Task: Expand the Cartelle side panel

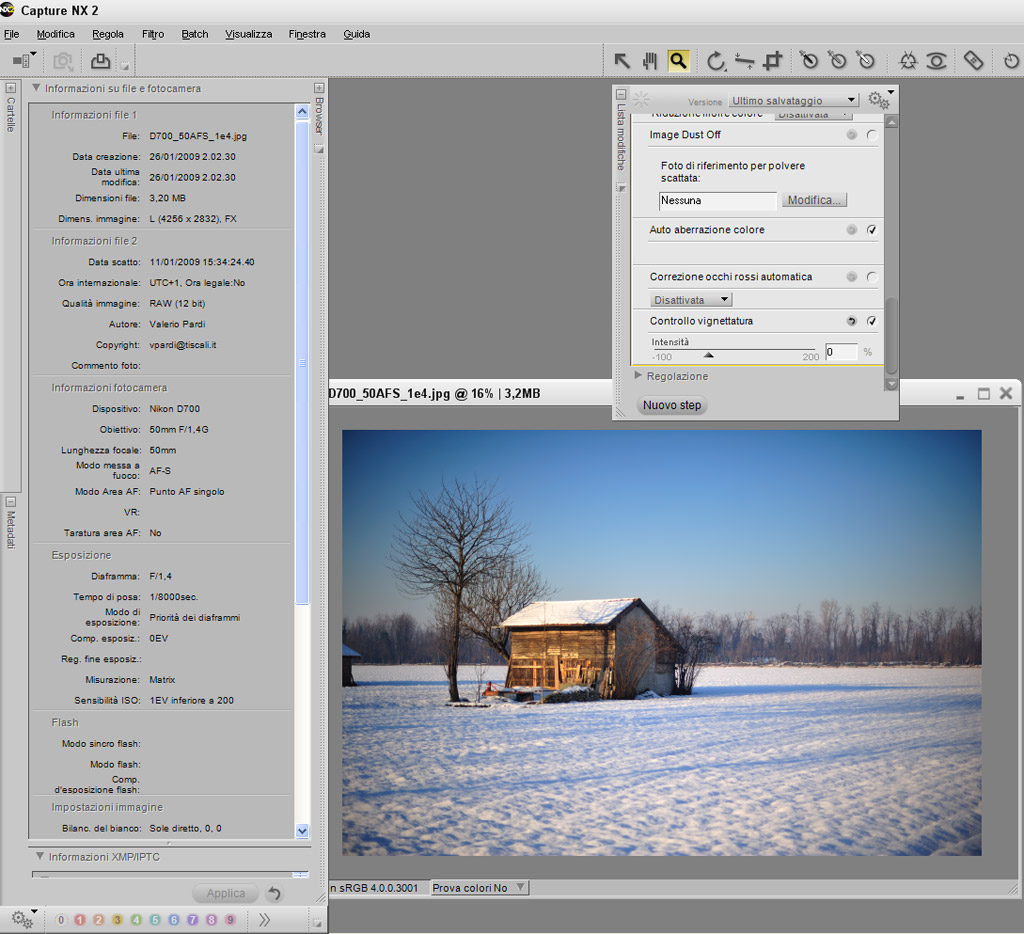Action: point(10,88)
